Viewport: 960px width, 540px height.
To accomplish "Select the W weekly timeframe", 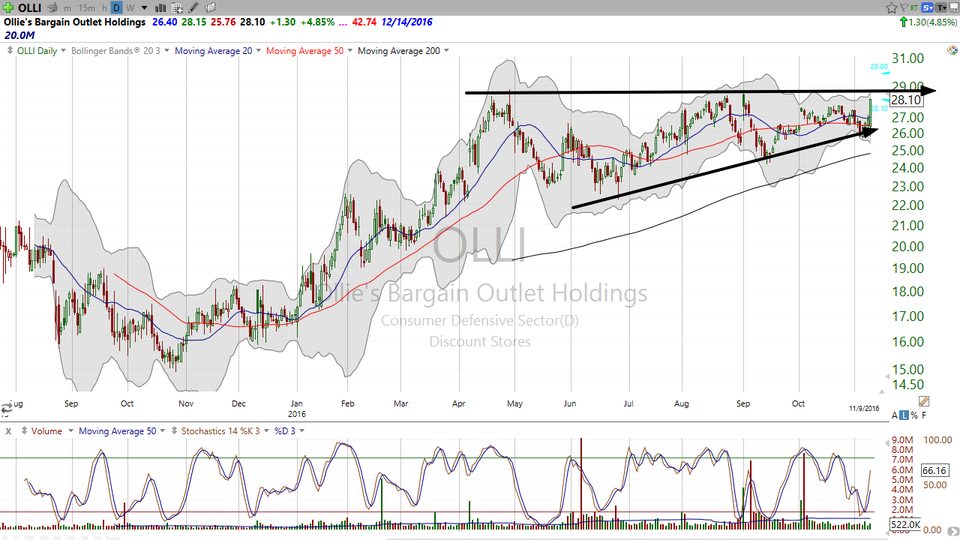I will pyautogui.click(x=130, y=8).
